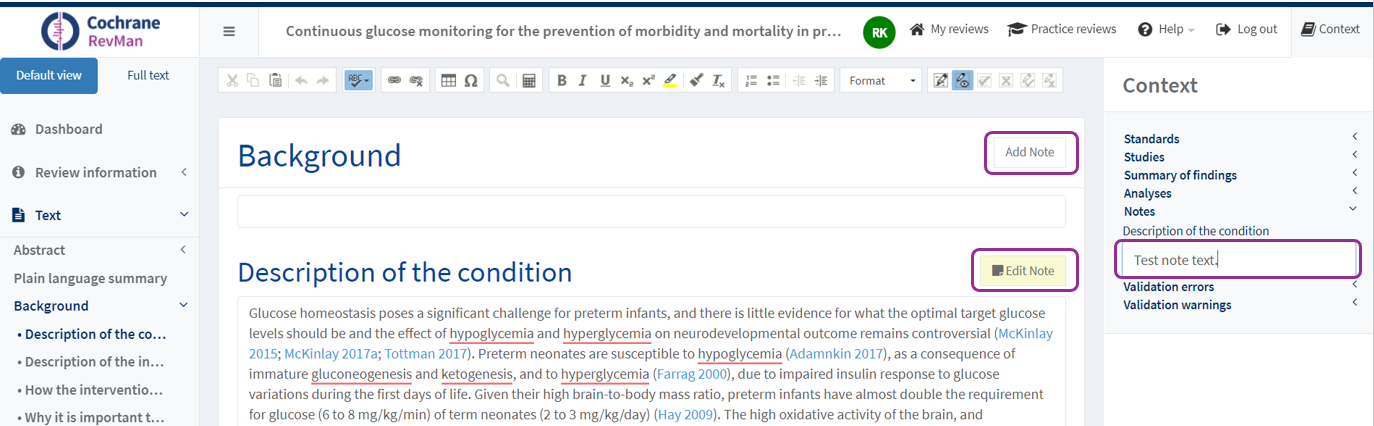
Task: Switch to the Full text tab
Action: click(148, 76)
